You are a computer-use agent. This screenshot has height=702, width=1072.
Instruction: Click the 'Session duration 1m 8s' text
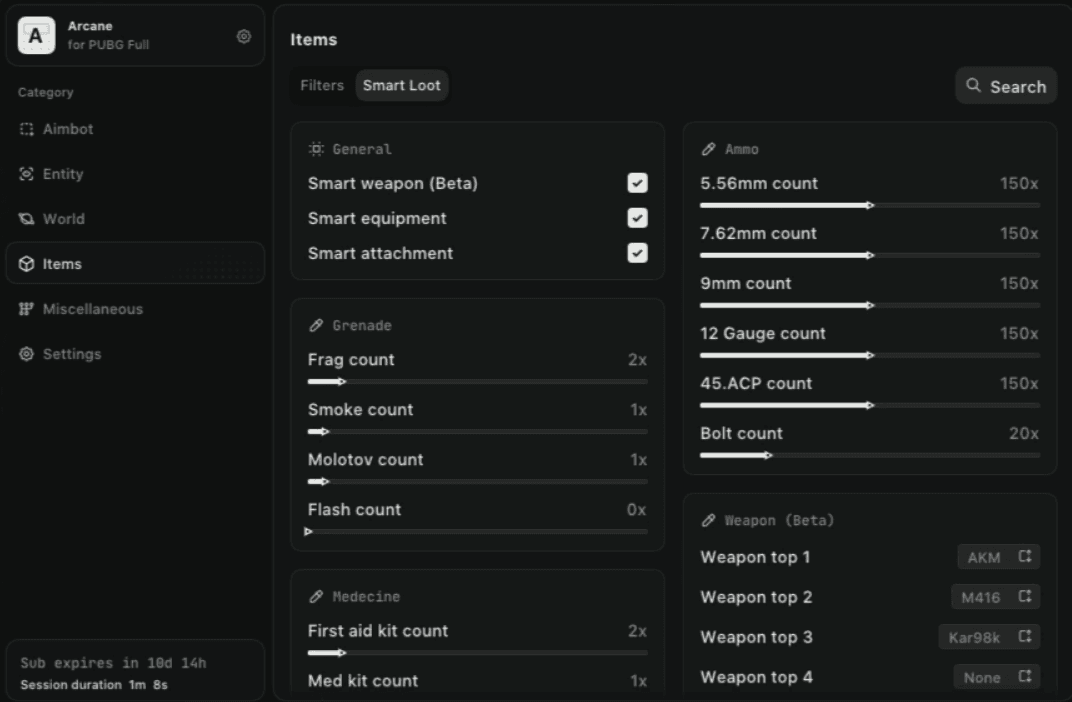94,684
